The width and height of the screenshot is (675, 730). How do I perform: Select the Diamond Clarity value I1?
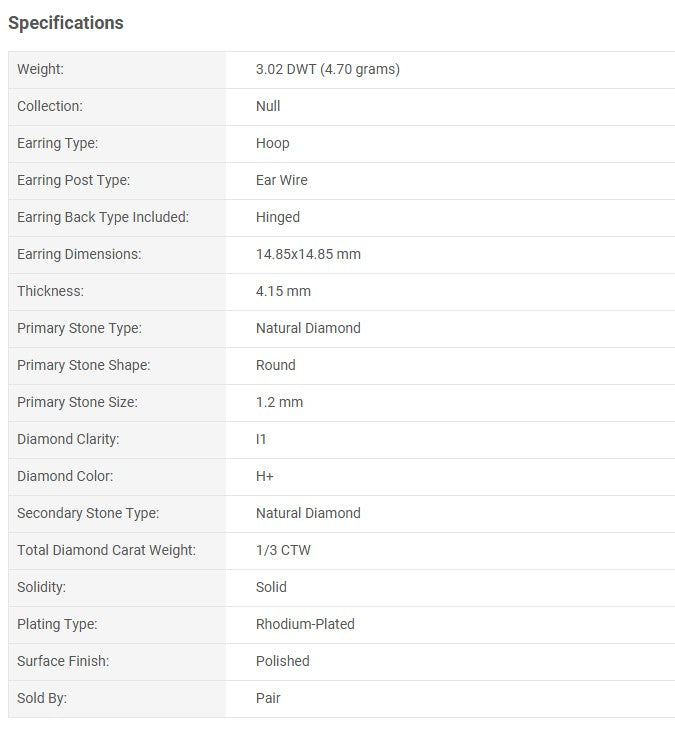click(261, 439)
